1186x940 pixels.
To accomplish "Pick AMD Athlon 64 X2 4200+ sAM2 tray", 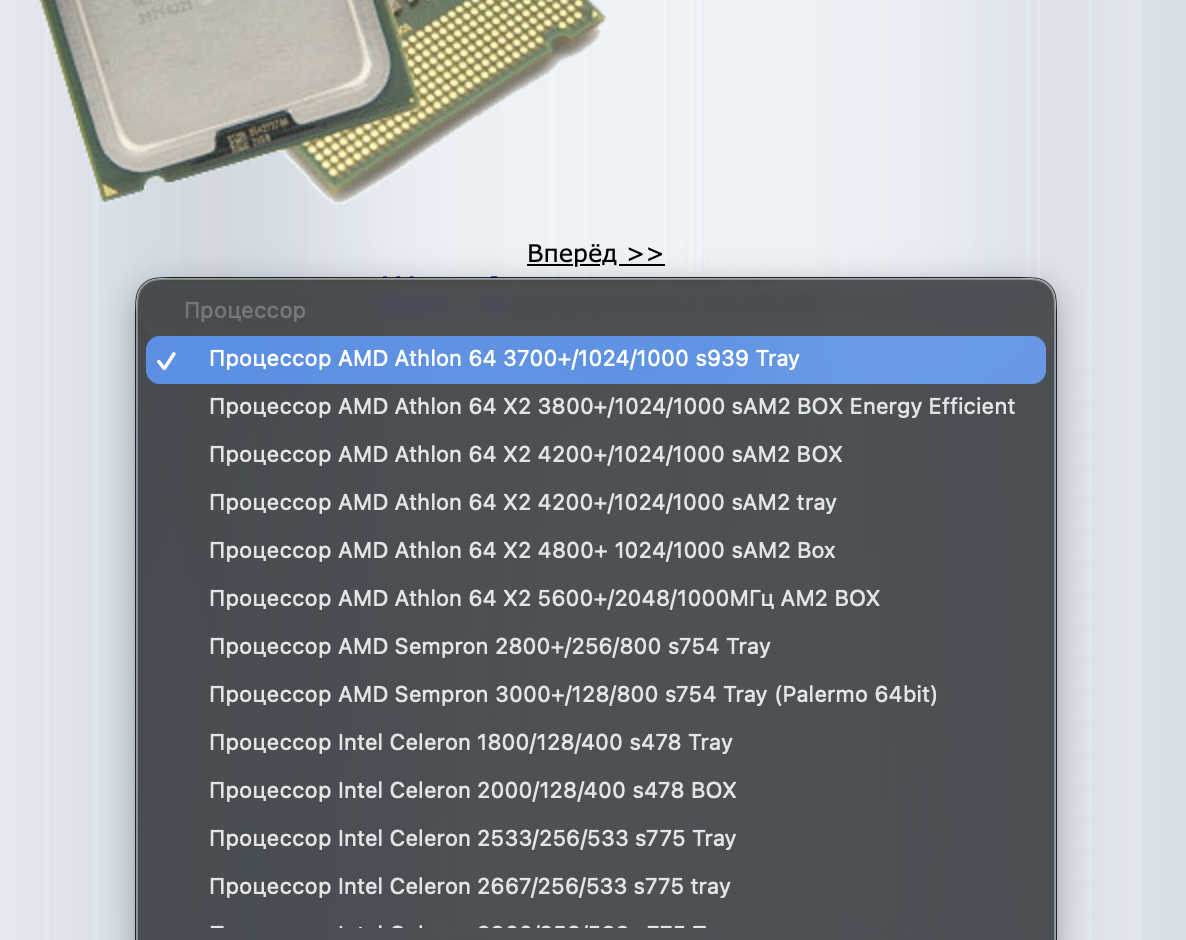I will (521, 502).
